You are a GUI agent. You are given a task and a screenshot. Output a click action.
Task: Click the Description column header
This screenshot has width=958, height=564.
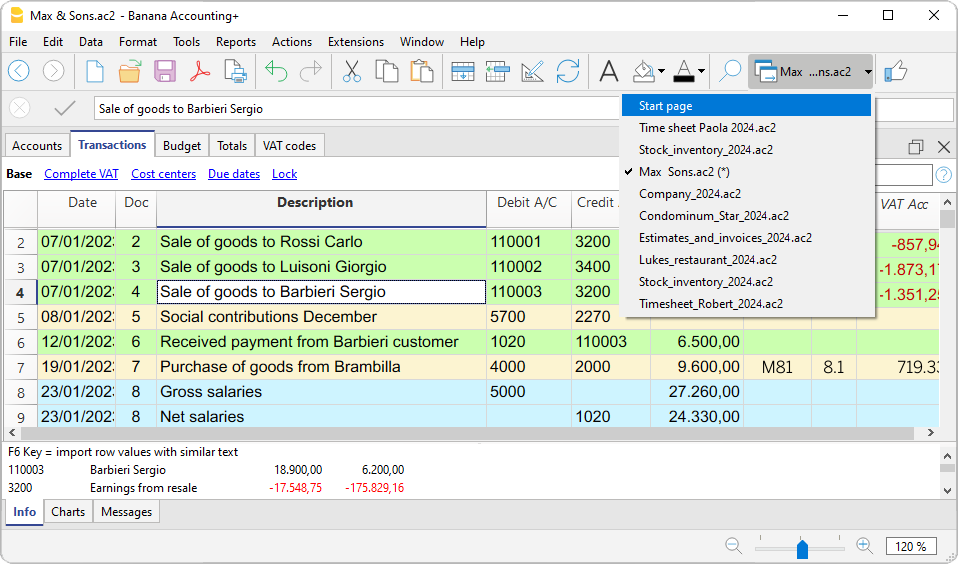point(321,209)
